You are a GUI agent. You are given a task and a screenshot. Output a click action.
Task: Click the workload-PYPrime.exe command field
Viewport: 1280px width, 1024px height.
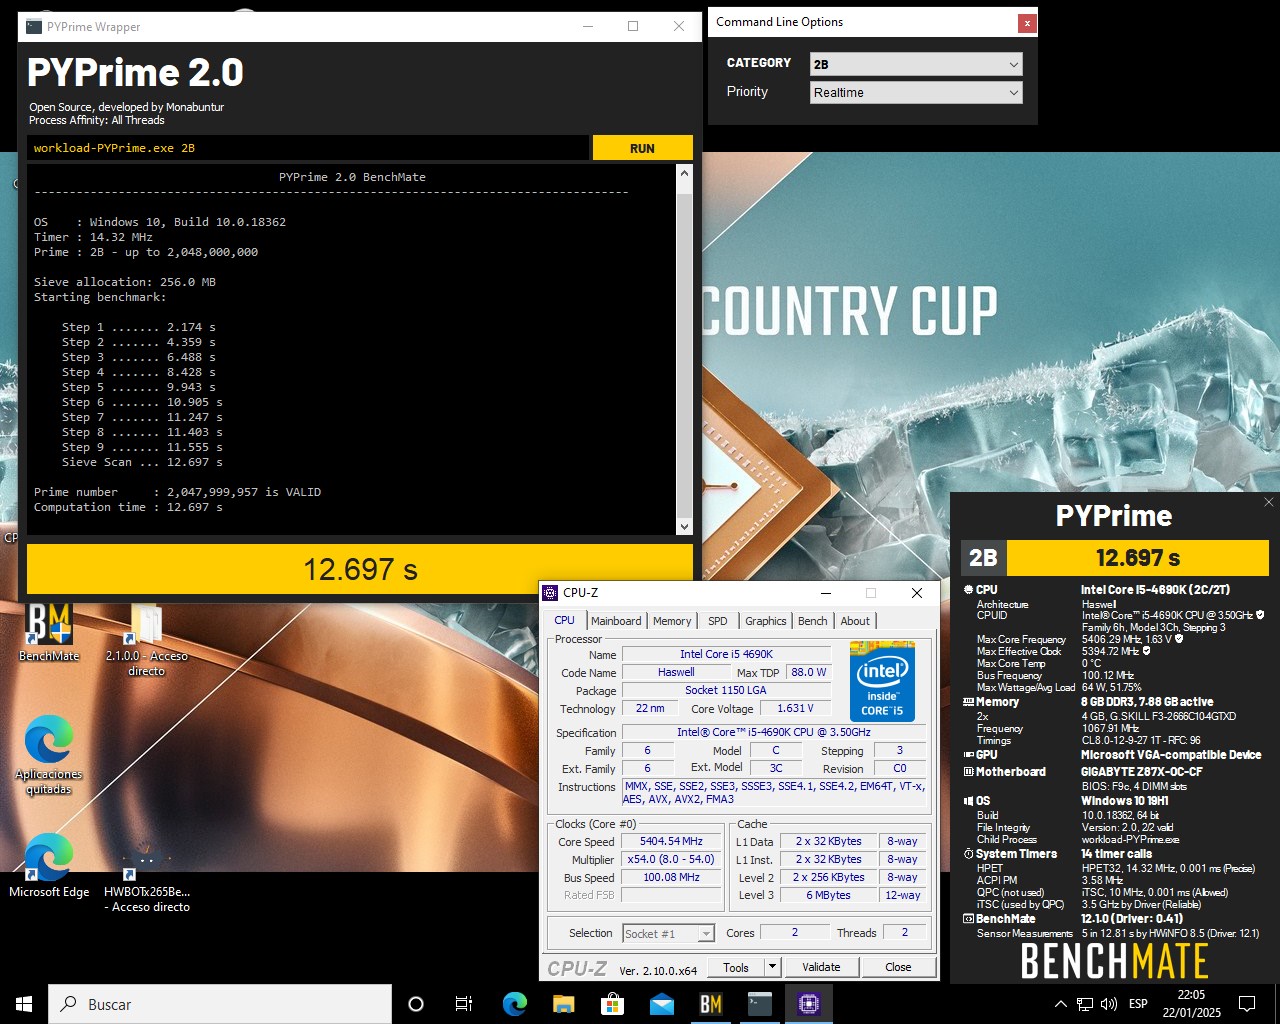click(x=308, y=148)
